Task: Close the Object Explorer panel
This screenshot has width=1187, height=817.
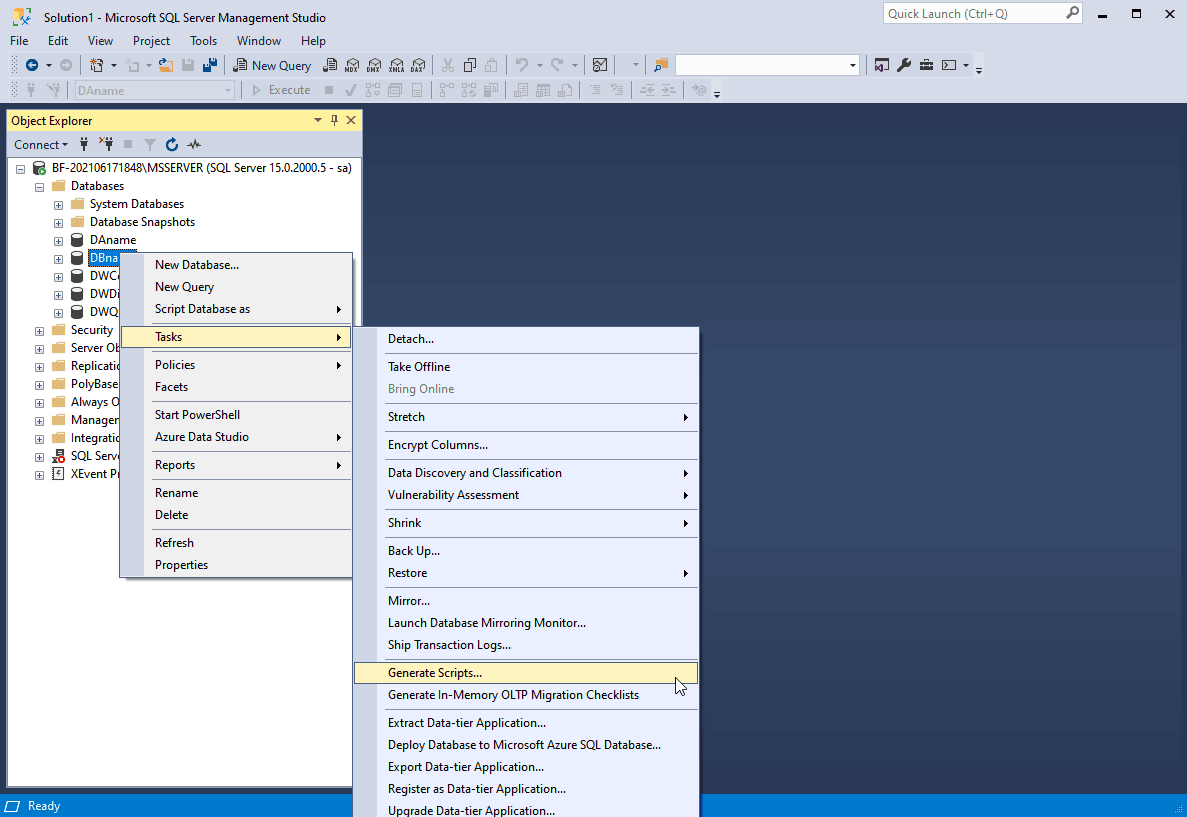Action: pos(351,120)
